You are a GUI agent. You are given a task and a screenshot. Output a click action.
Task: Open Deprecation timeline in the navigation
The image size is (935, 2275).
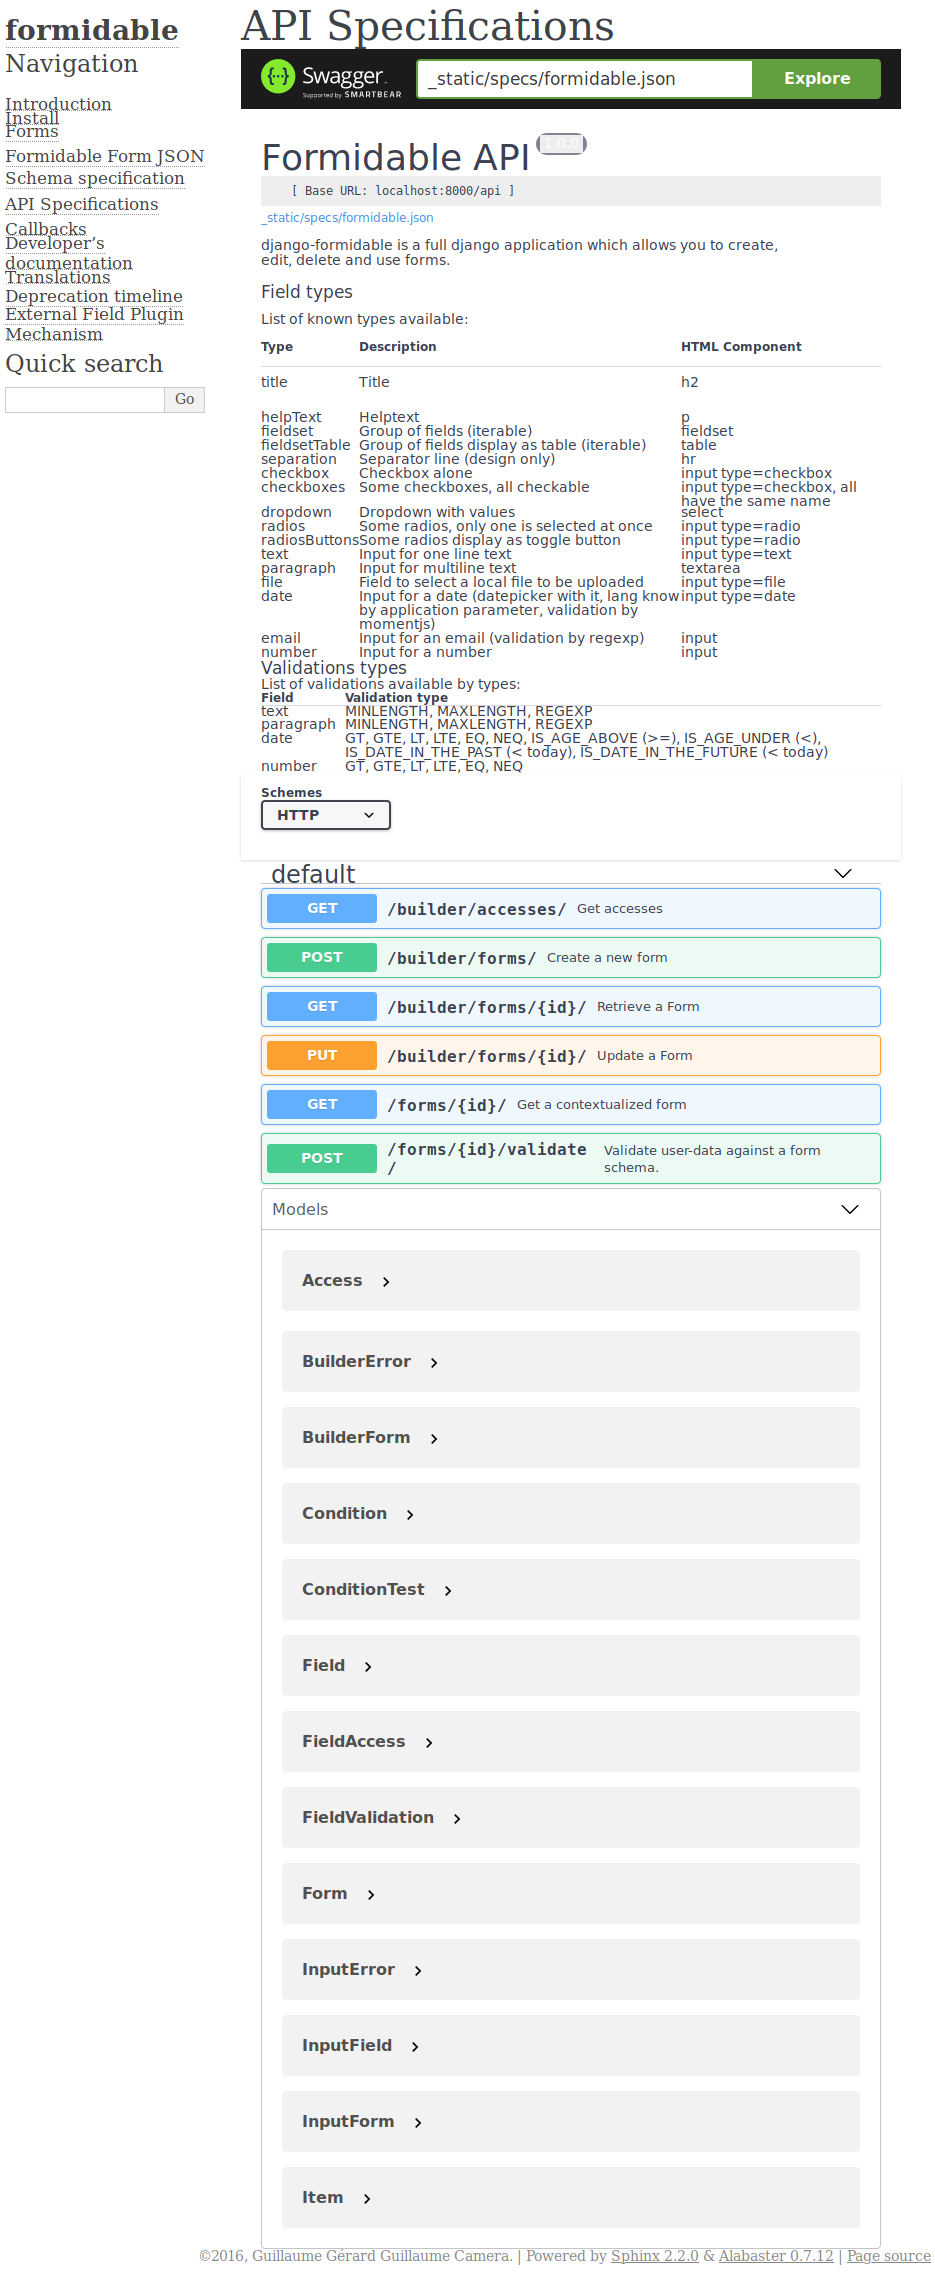point(94,296)
